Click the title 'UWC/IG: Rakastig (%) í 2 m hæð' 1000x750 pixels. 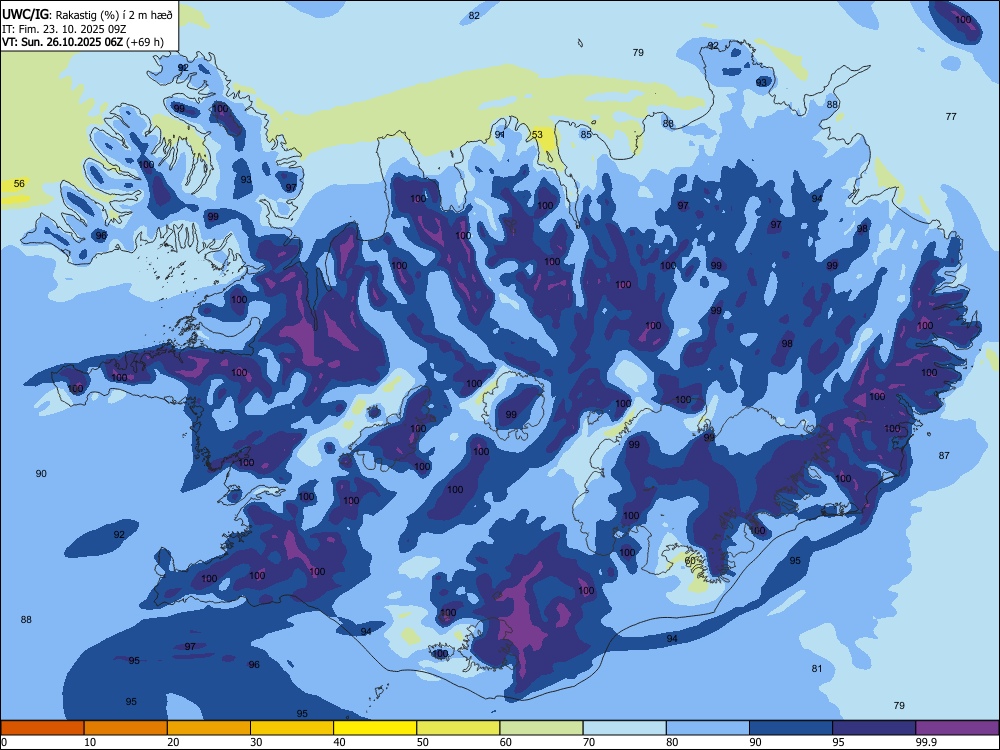87,14
